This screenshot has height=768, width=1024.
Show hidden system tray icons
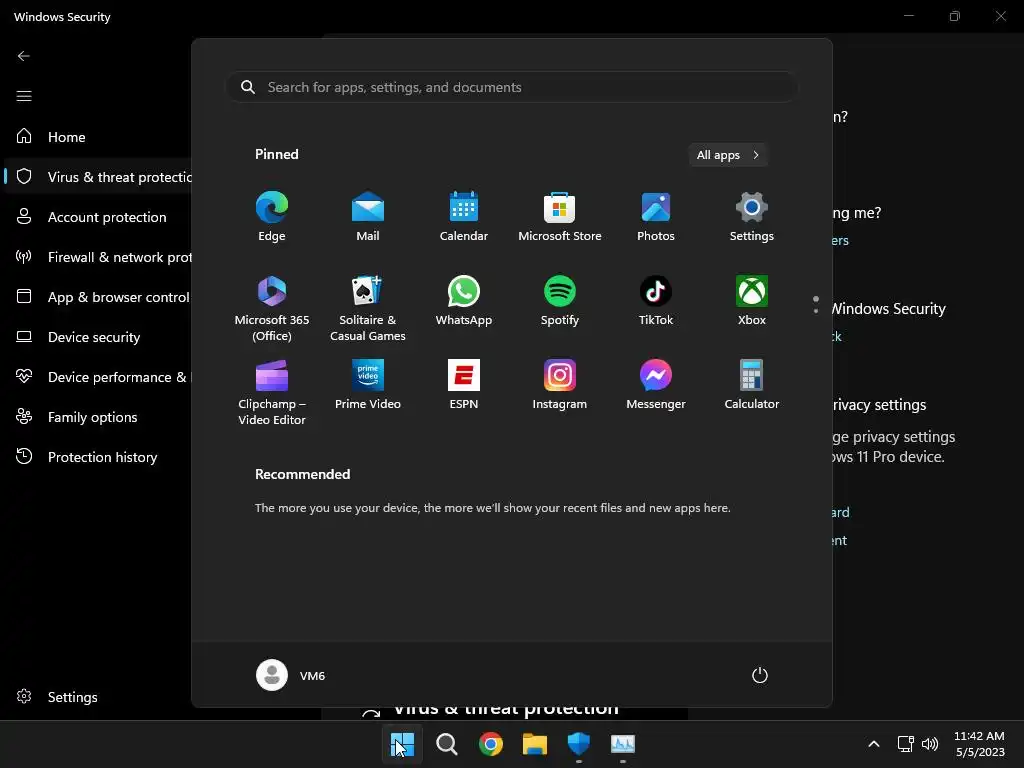(x=874, y=744)
